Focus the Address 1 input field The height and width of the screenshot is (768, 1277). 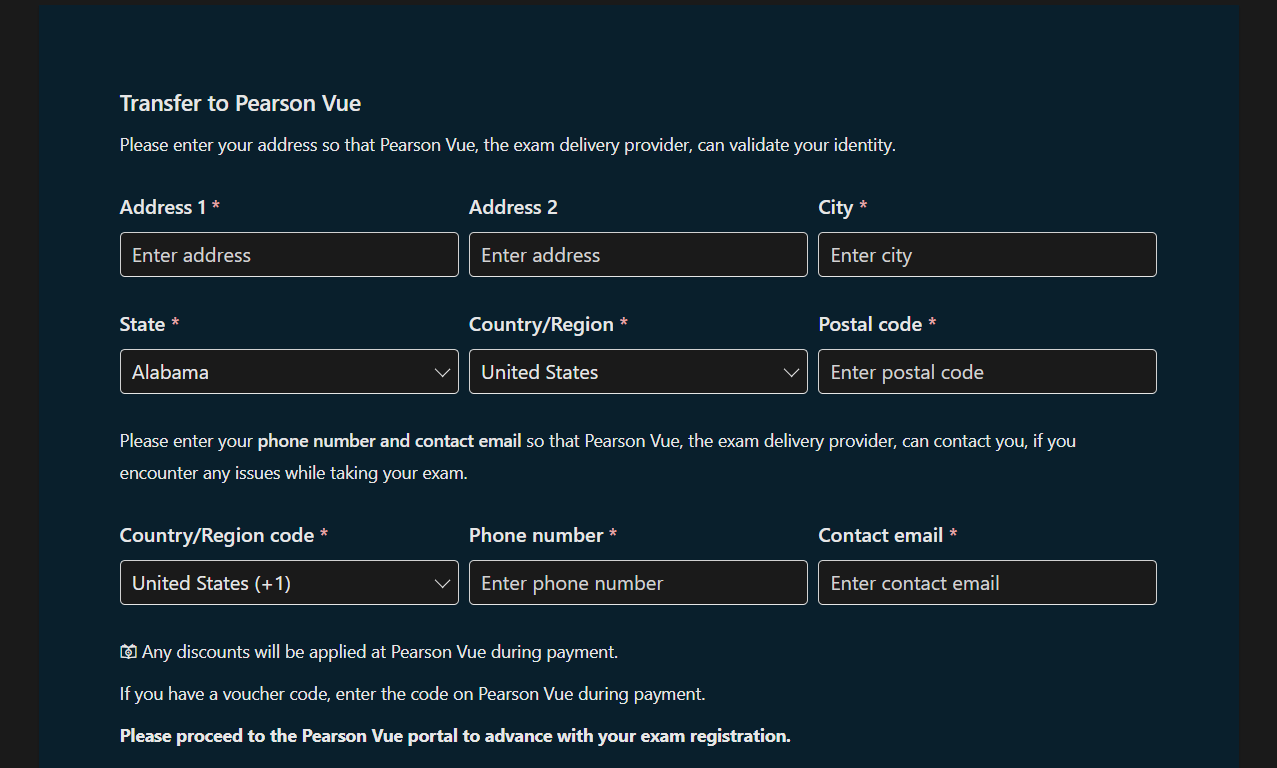click(289, 255)
